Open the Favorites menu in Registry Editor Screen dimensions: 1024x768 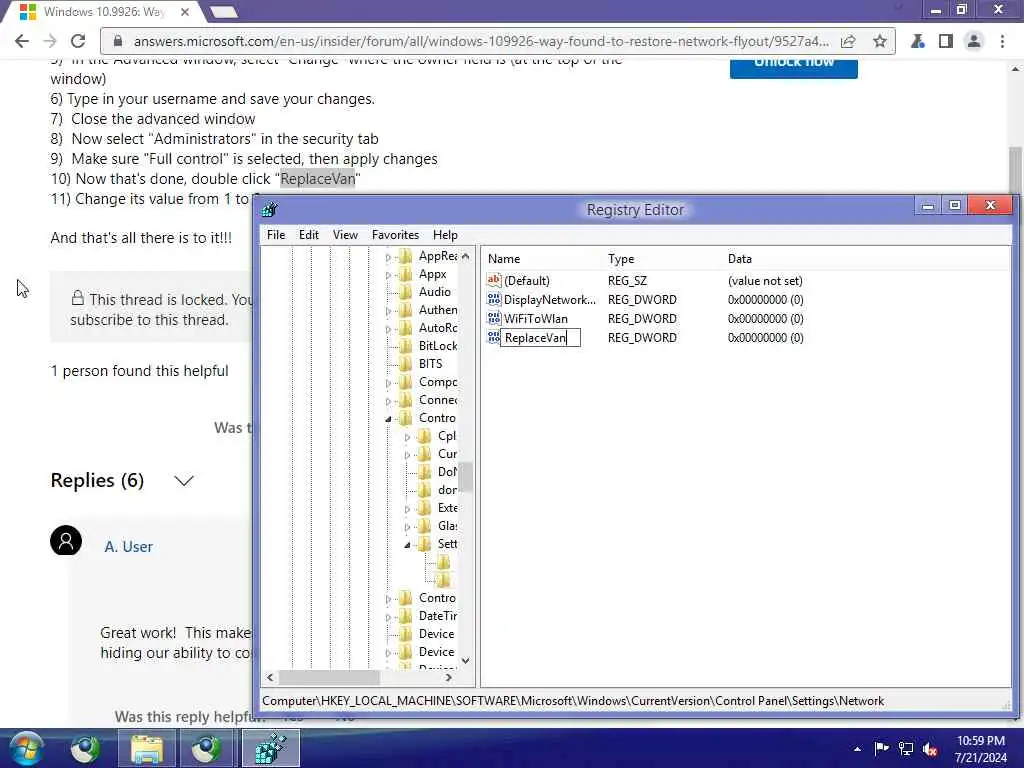(395, 234)
